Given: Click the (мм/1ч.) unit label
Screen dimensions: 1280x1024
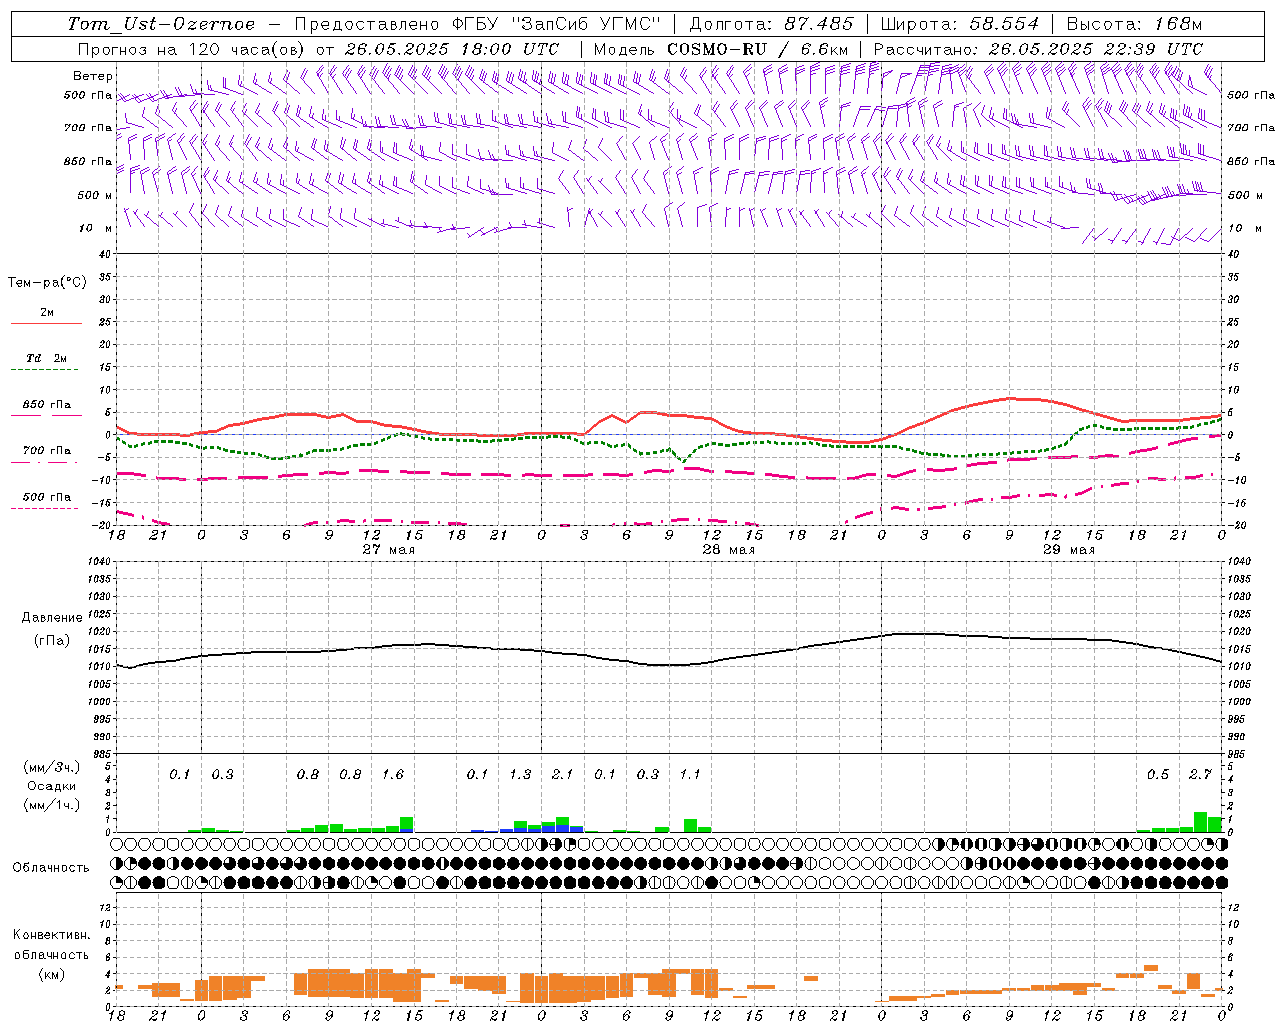Looking at the screenshot, I should [x=51, y=803].
